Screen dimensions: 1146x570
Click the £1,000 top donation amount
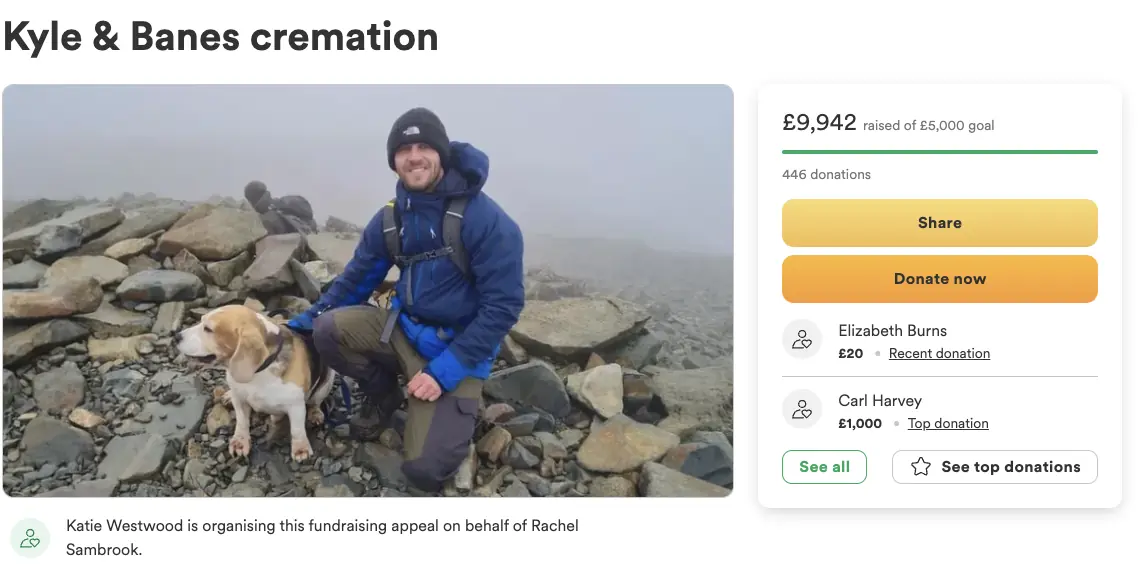(x=860, y=424)
